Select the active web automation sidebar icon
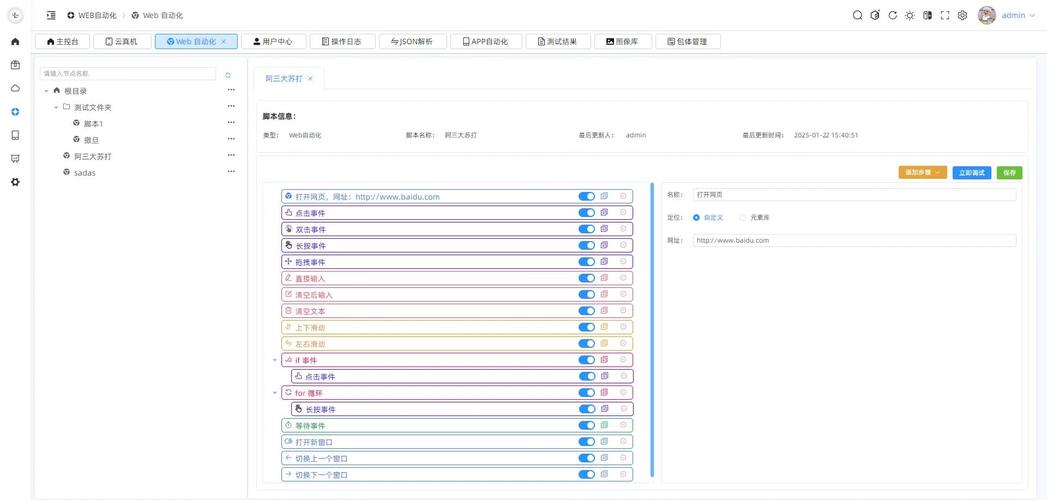Viewport: 1047px width, 500px height. [15, 111]
